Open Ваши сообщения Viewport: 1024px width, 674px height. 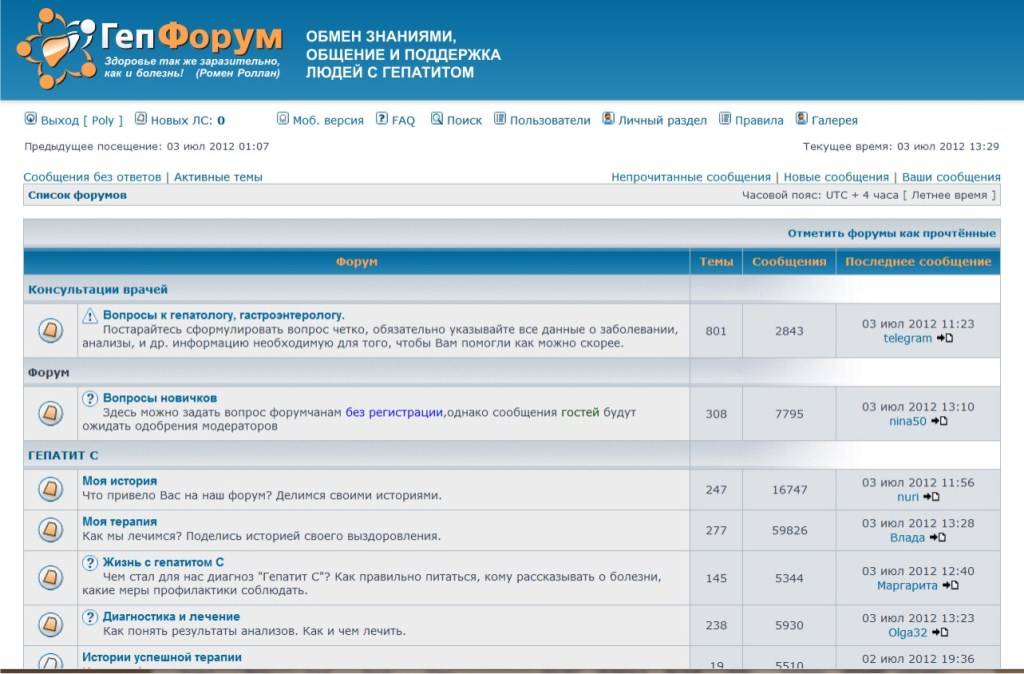coord(951,177)
